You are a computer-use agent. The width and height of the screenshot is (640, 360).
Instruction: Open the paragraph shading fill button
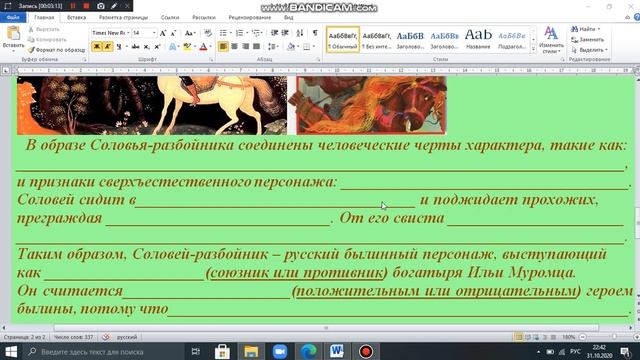point(291,47)
